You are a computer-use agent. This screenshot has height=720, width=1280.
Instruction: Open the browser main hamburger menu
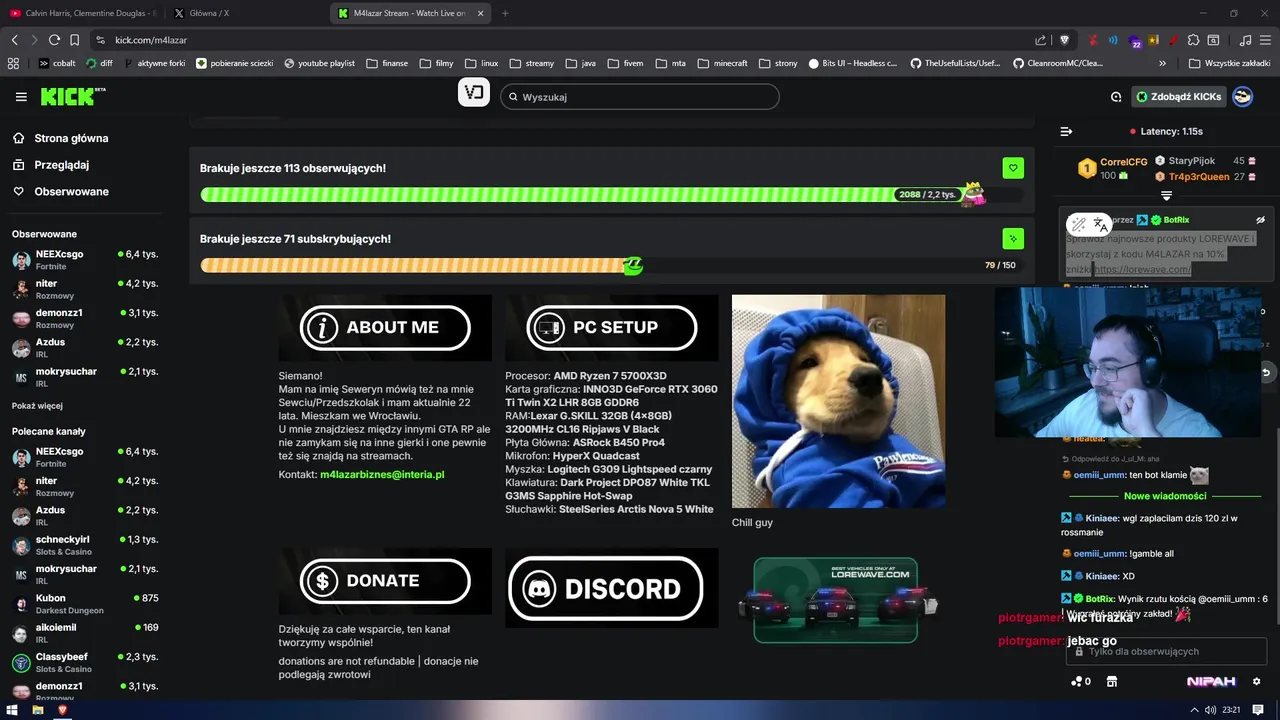(x=1266, y=40)
